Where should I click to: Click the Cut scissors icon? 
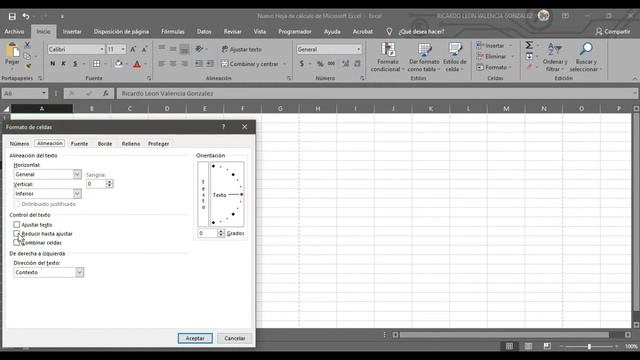pyautogui.click(x=27, y=45)
